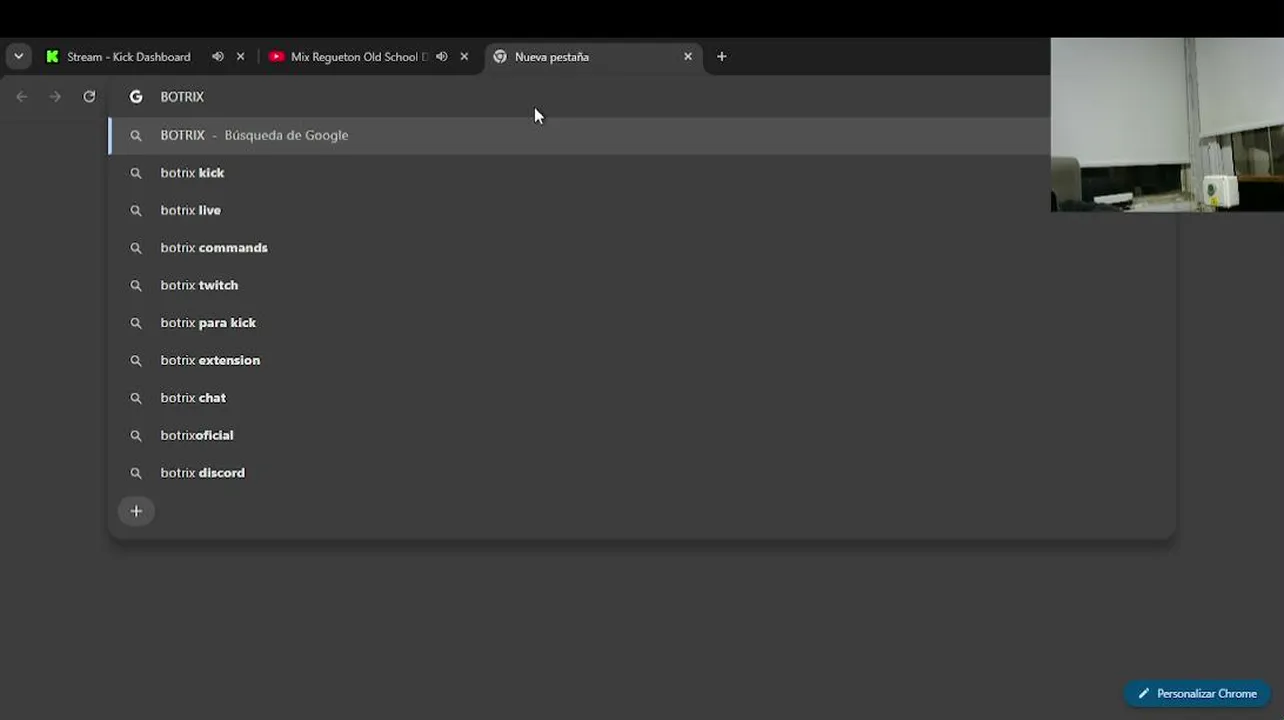This screenshot has width=1284, height=720.
Task: Close the Mix Regueton Old School tab
Action: pos(464,57)
